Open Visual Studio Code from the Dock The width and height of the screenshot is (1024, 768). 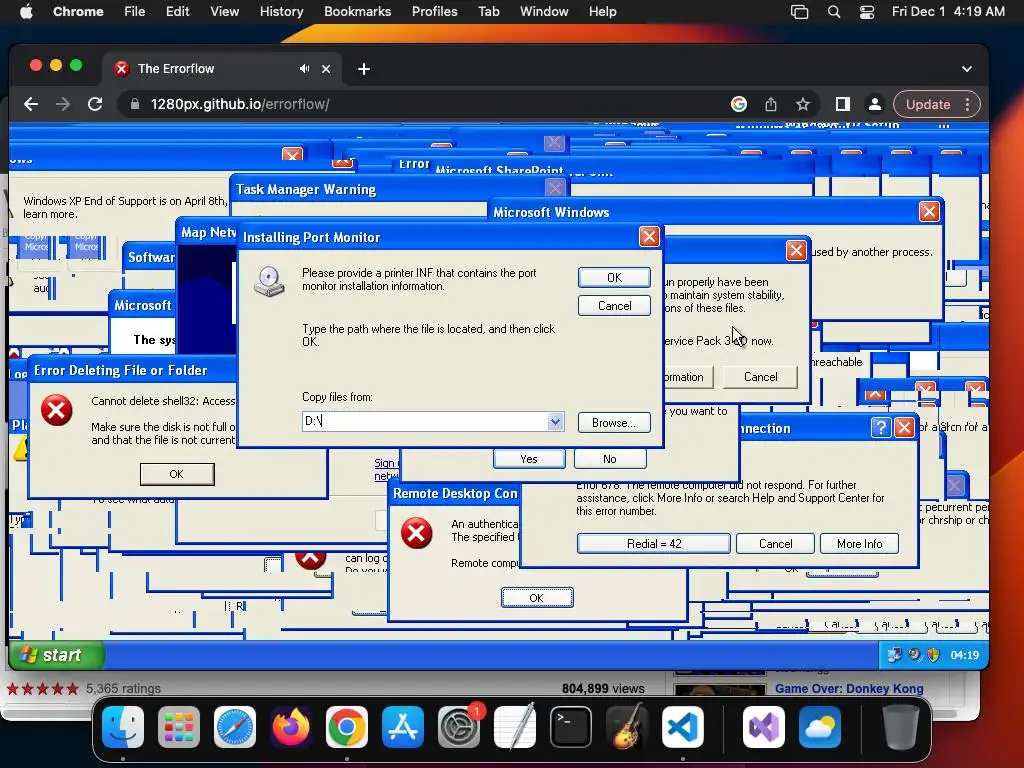[x=682, y=727]
